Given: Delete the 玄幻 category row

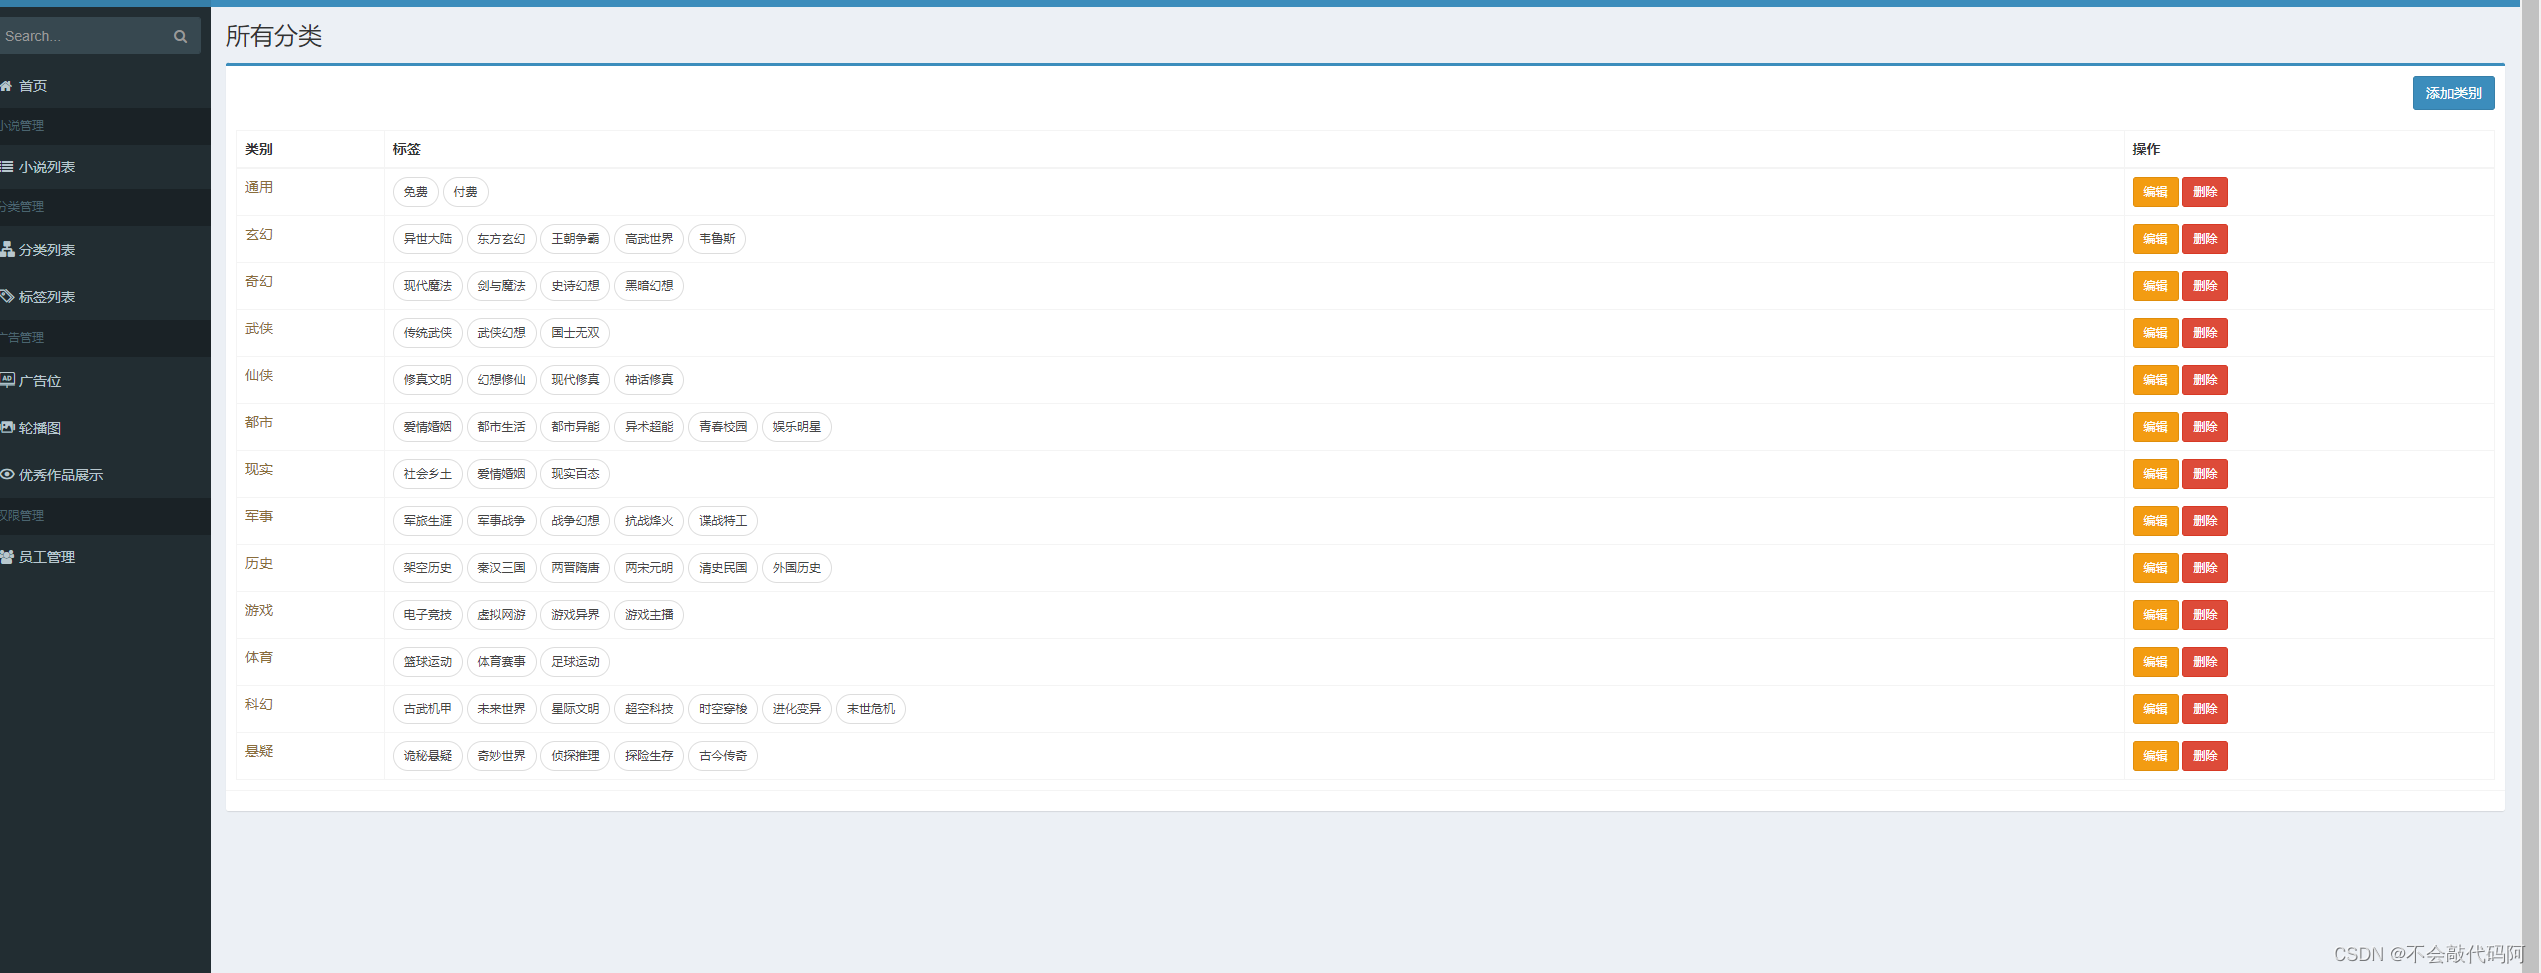Looking at the screenshot, I should (2205, 239).
